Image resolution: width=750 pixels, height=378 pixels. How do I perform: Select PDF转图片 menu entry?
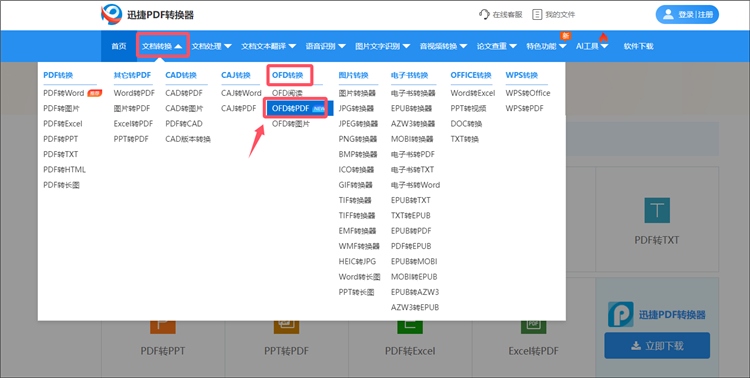(x=61, y=108)
